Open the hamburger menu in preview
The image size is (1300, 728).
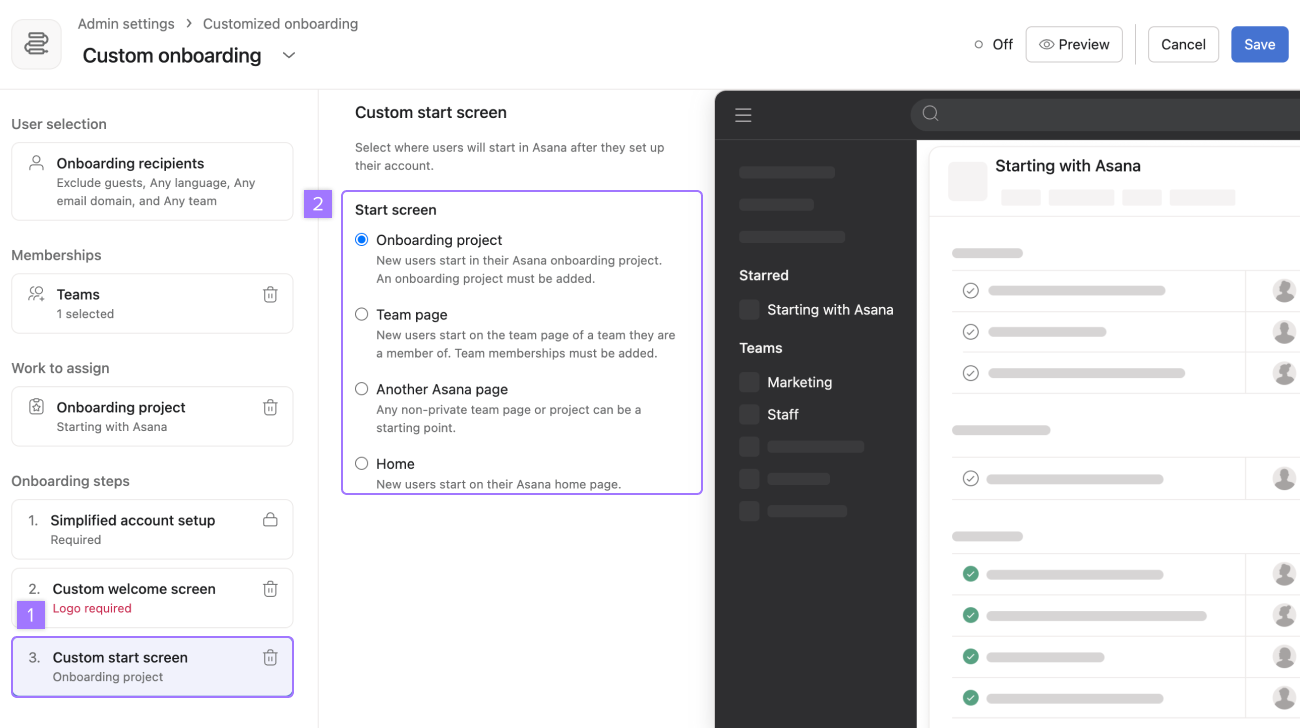click(743, 115)
